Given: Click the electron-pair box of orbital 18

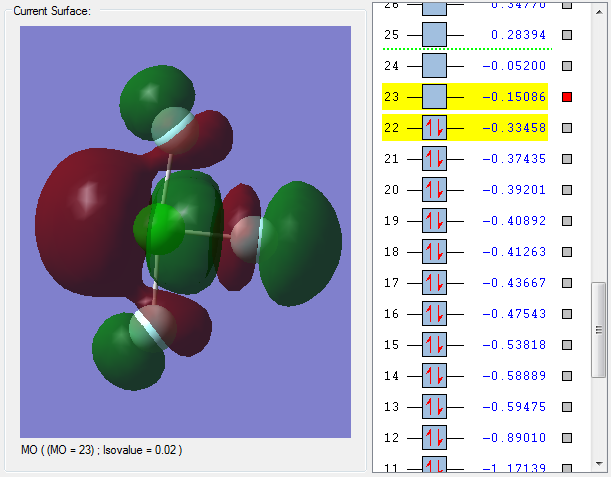Looking at the screenshot, I should [434, 252].
